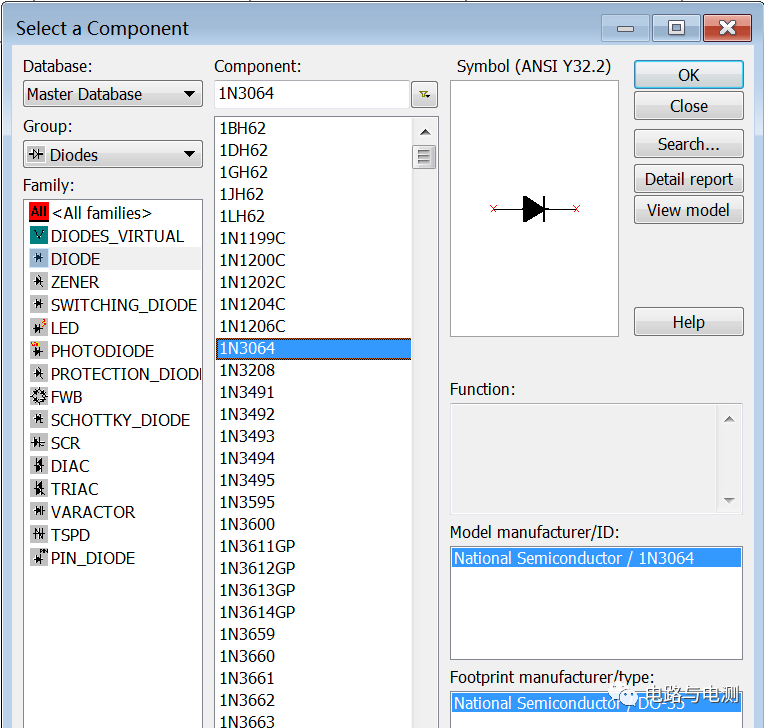Click the Function box scroll-up arrow

729,419
